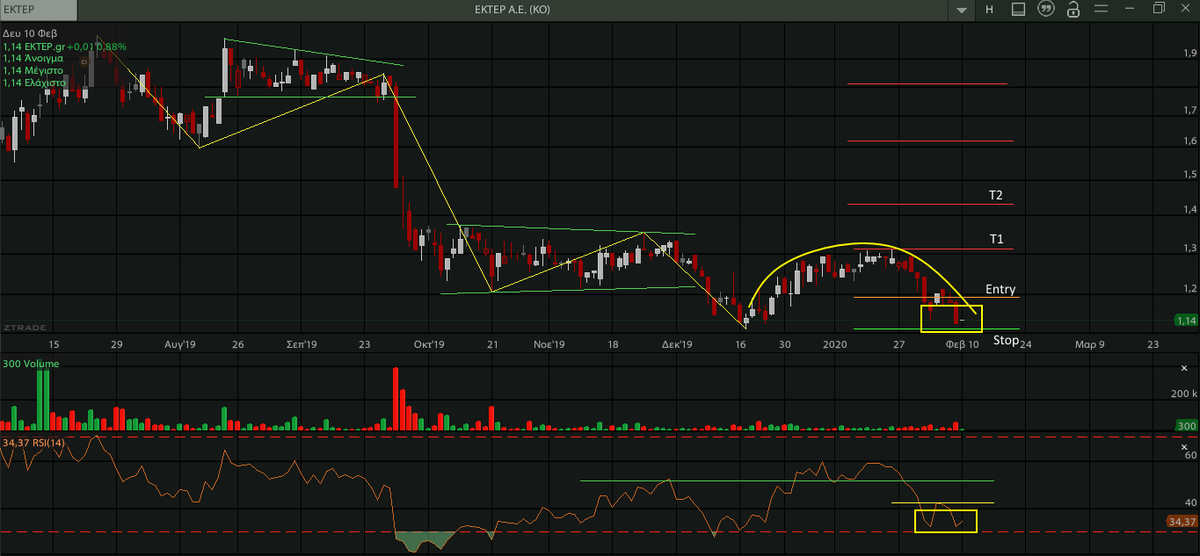Click the 'Μαρ 9' label on time axis
The width and height of the screenshot is (1200, 556).
[x=1089, y=344]
